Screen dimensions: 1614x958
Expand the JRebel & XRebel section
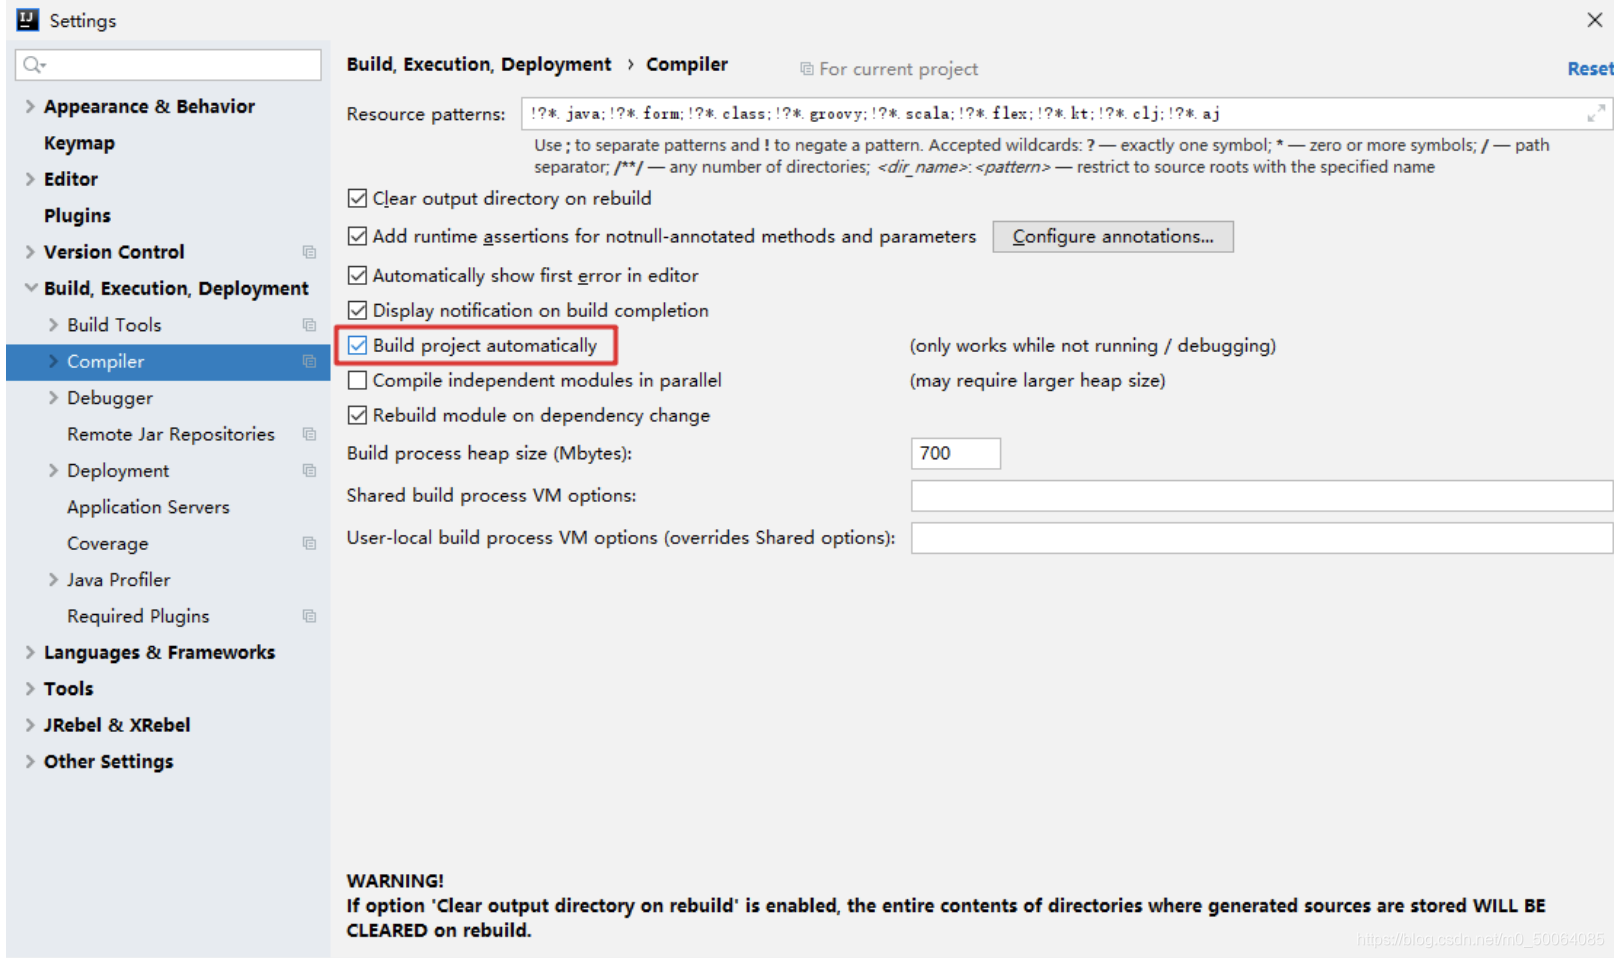tap(30, 725)
